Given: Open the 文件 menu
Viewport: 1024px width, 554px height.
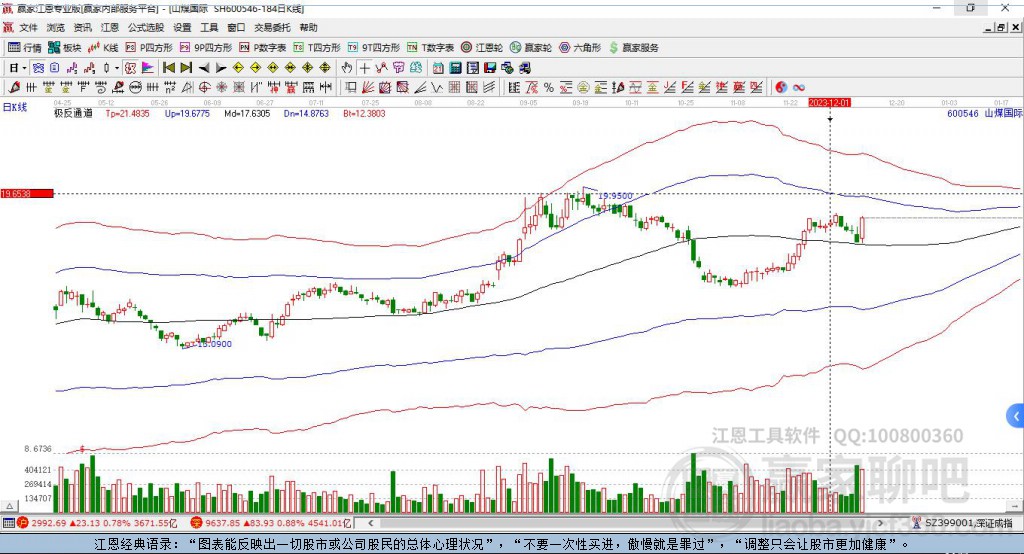Looking at the screenshot, I should [29, 27].
